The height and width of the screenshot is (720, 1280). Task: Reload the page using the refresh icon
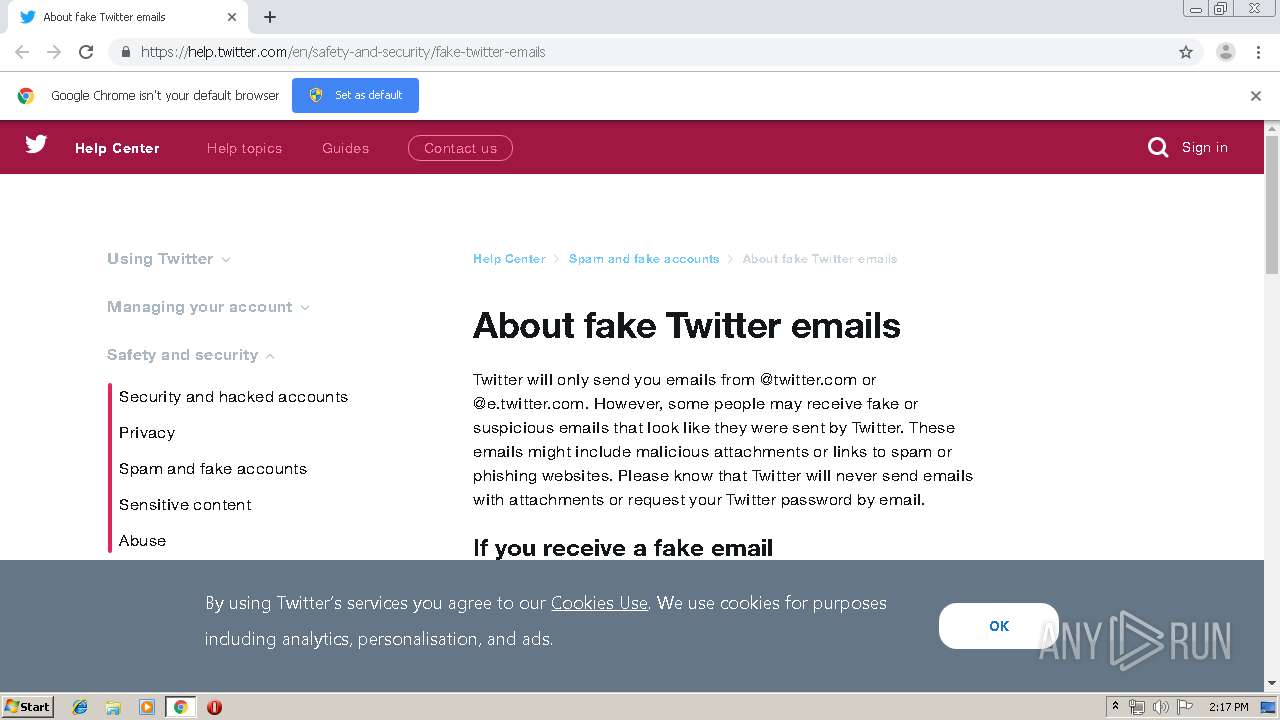pyautogui.click(x=86, y=52)
